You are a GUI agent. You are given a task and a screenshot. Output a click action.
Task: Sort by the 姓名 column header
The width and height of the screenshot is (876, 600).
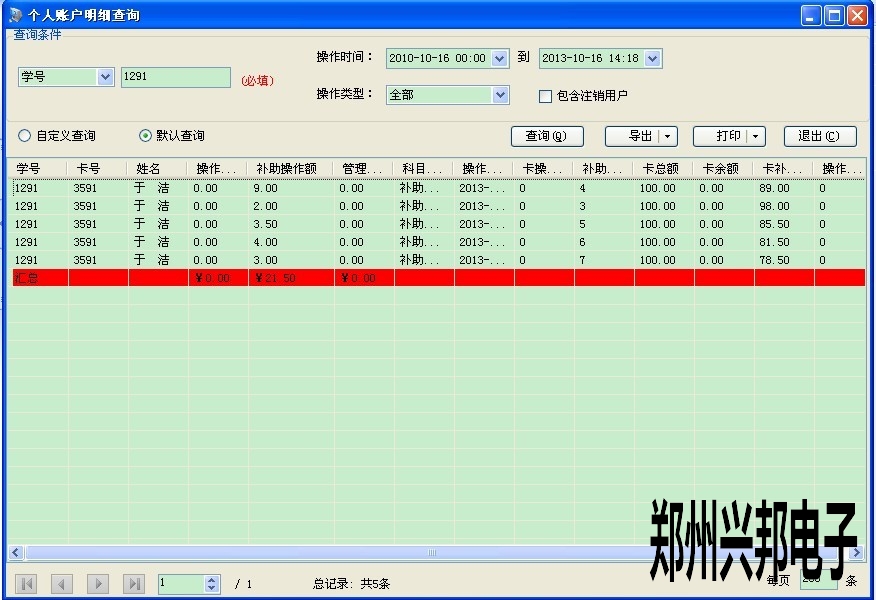[157, 169]
